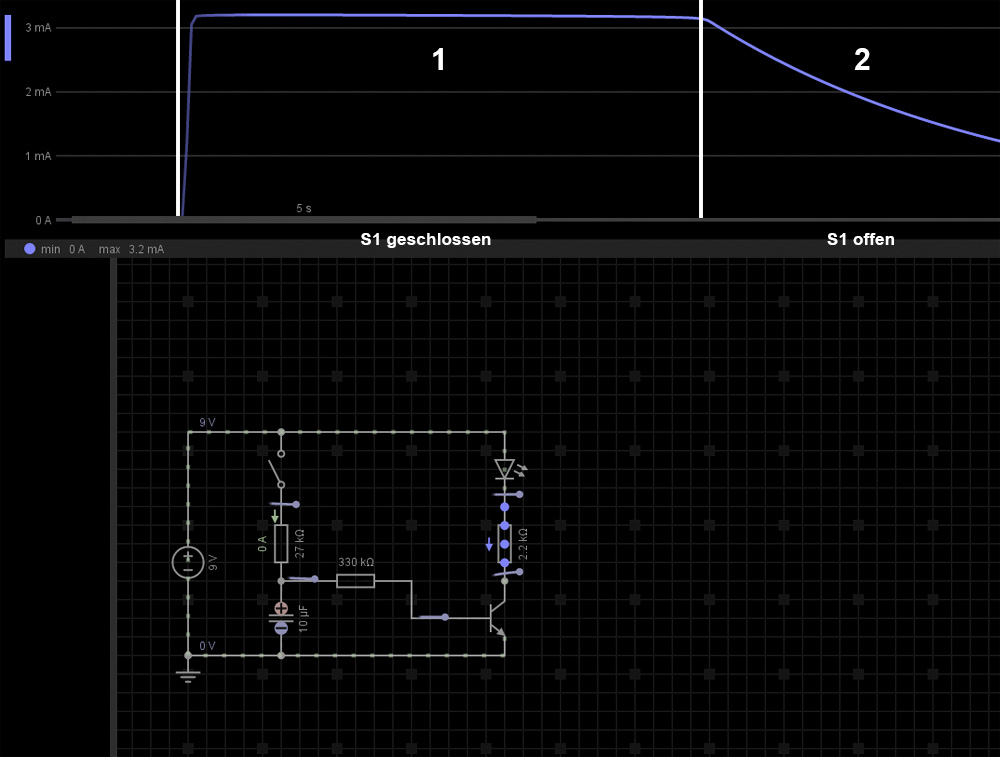This screenshot has width=1000, height=757.
Task: Click the region 1 marker on graph
Action: click(438, 61)
